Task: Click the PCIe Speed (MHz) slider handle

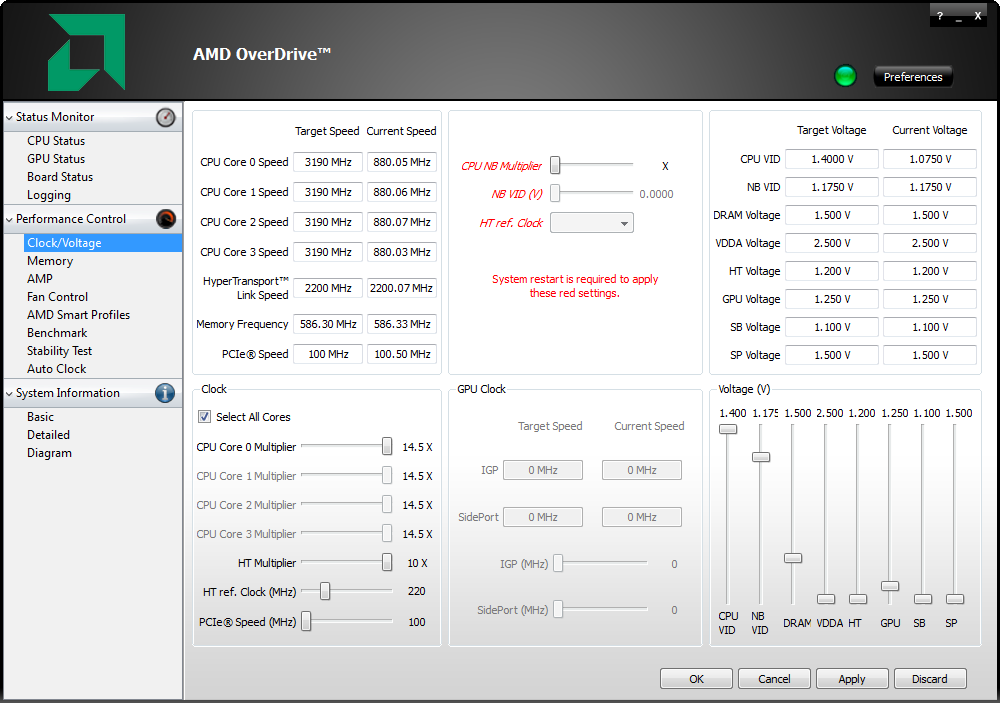Action: coord(306,622)
